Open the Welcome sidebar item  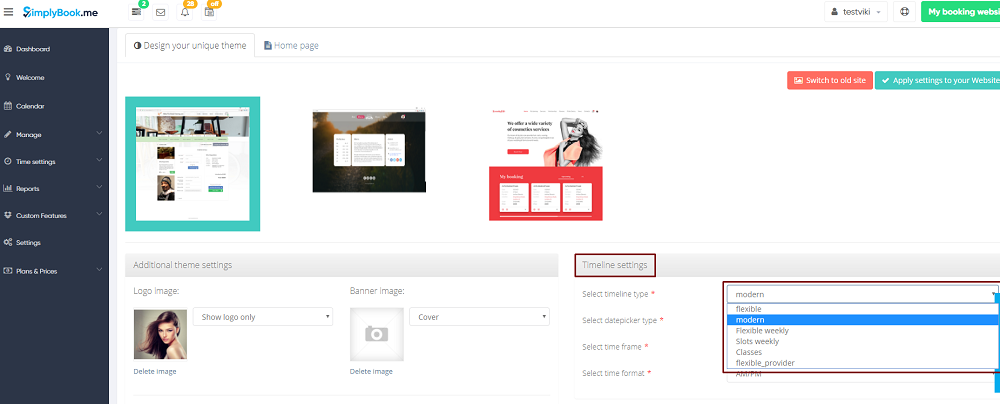(30, 77)
